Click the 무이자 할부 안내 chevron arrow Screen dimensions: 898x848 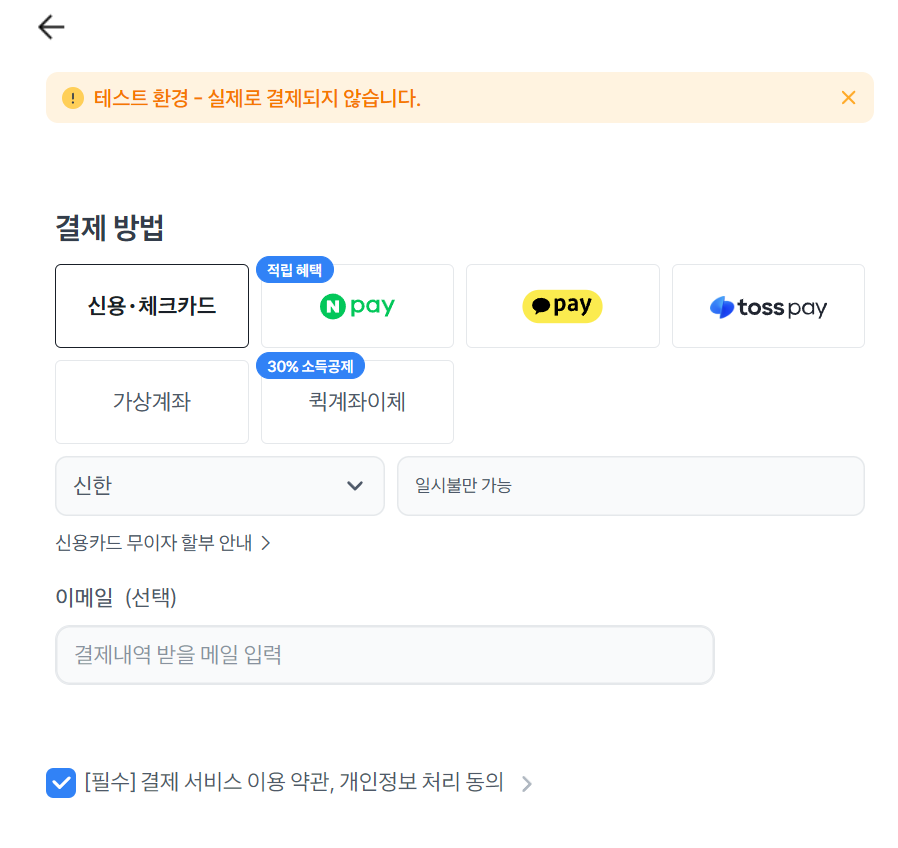click(x=266, y=543)
